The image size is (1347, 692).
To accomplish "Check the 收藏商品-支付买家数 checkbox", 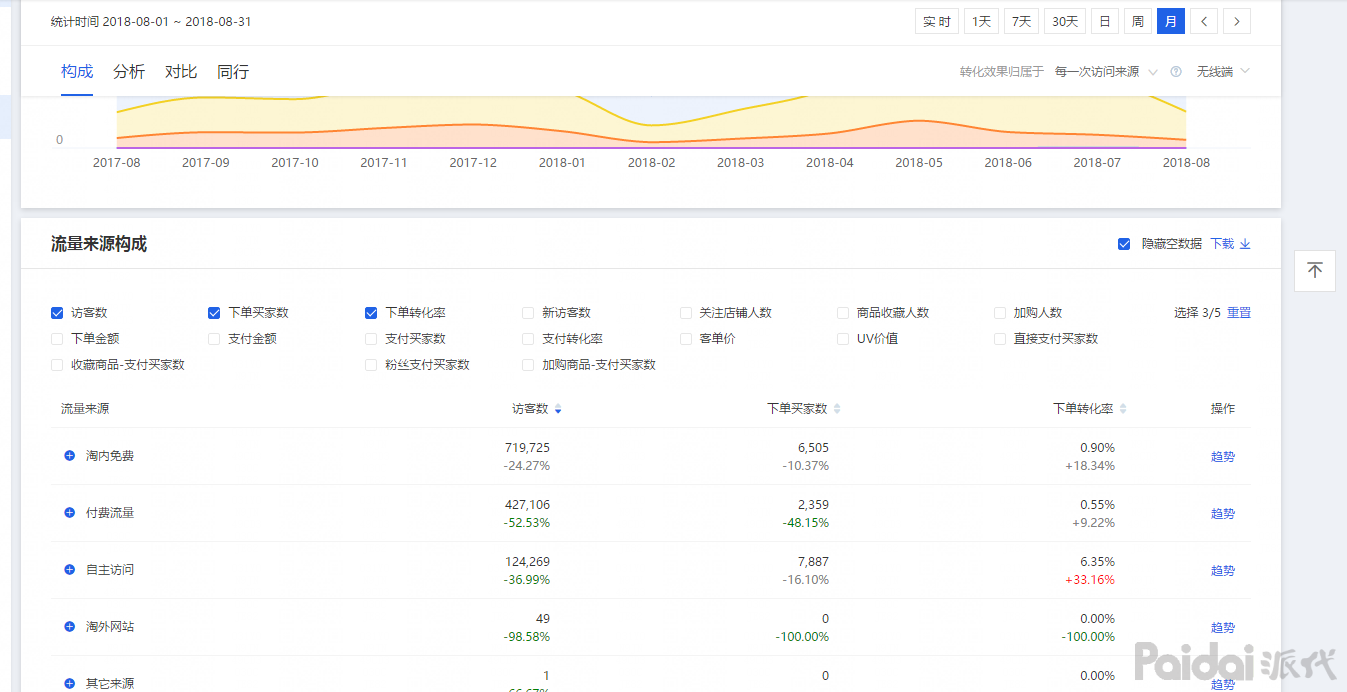I will point(57,365).
